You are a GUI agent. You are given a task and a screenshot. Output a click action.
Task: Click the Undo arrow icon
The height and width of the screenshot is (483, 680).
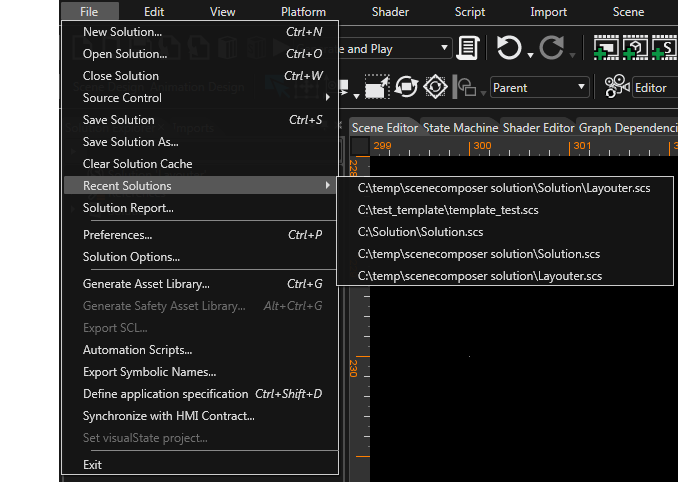[x=508, y=47]
